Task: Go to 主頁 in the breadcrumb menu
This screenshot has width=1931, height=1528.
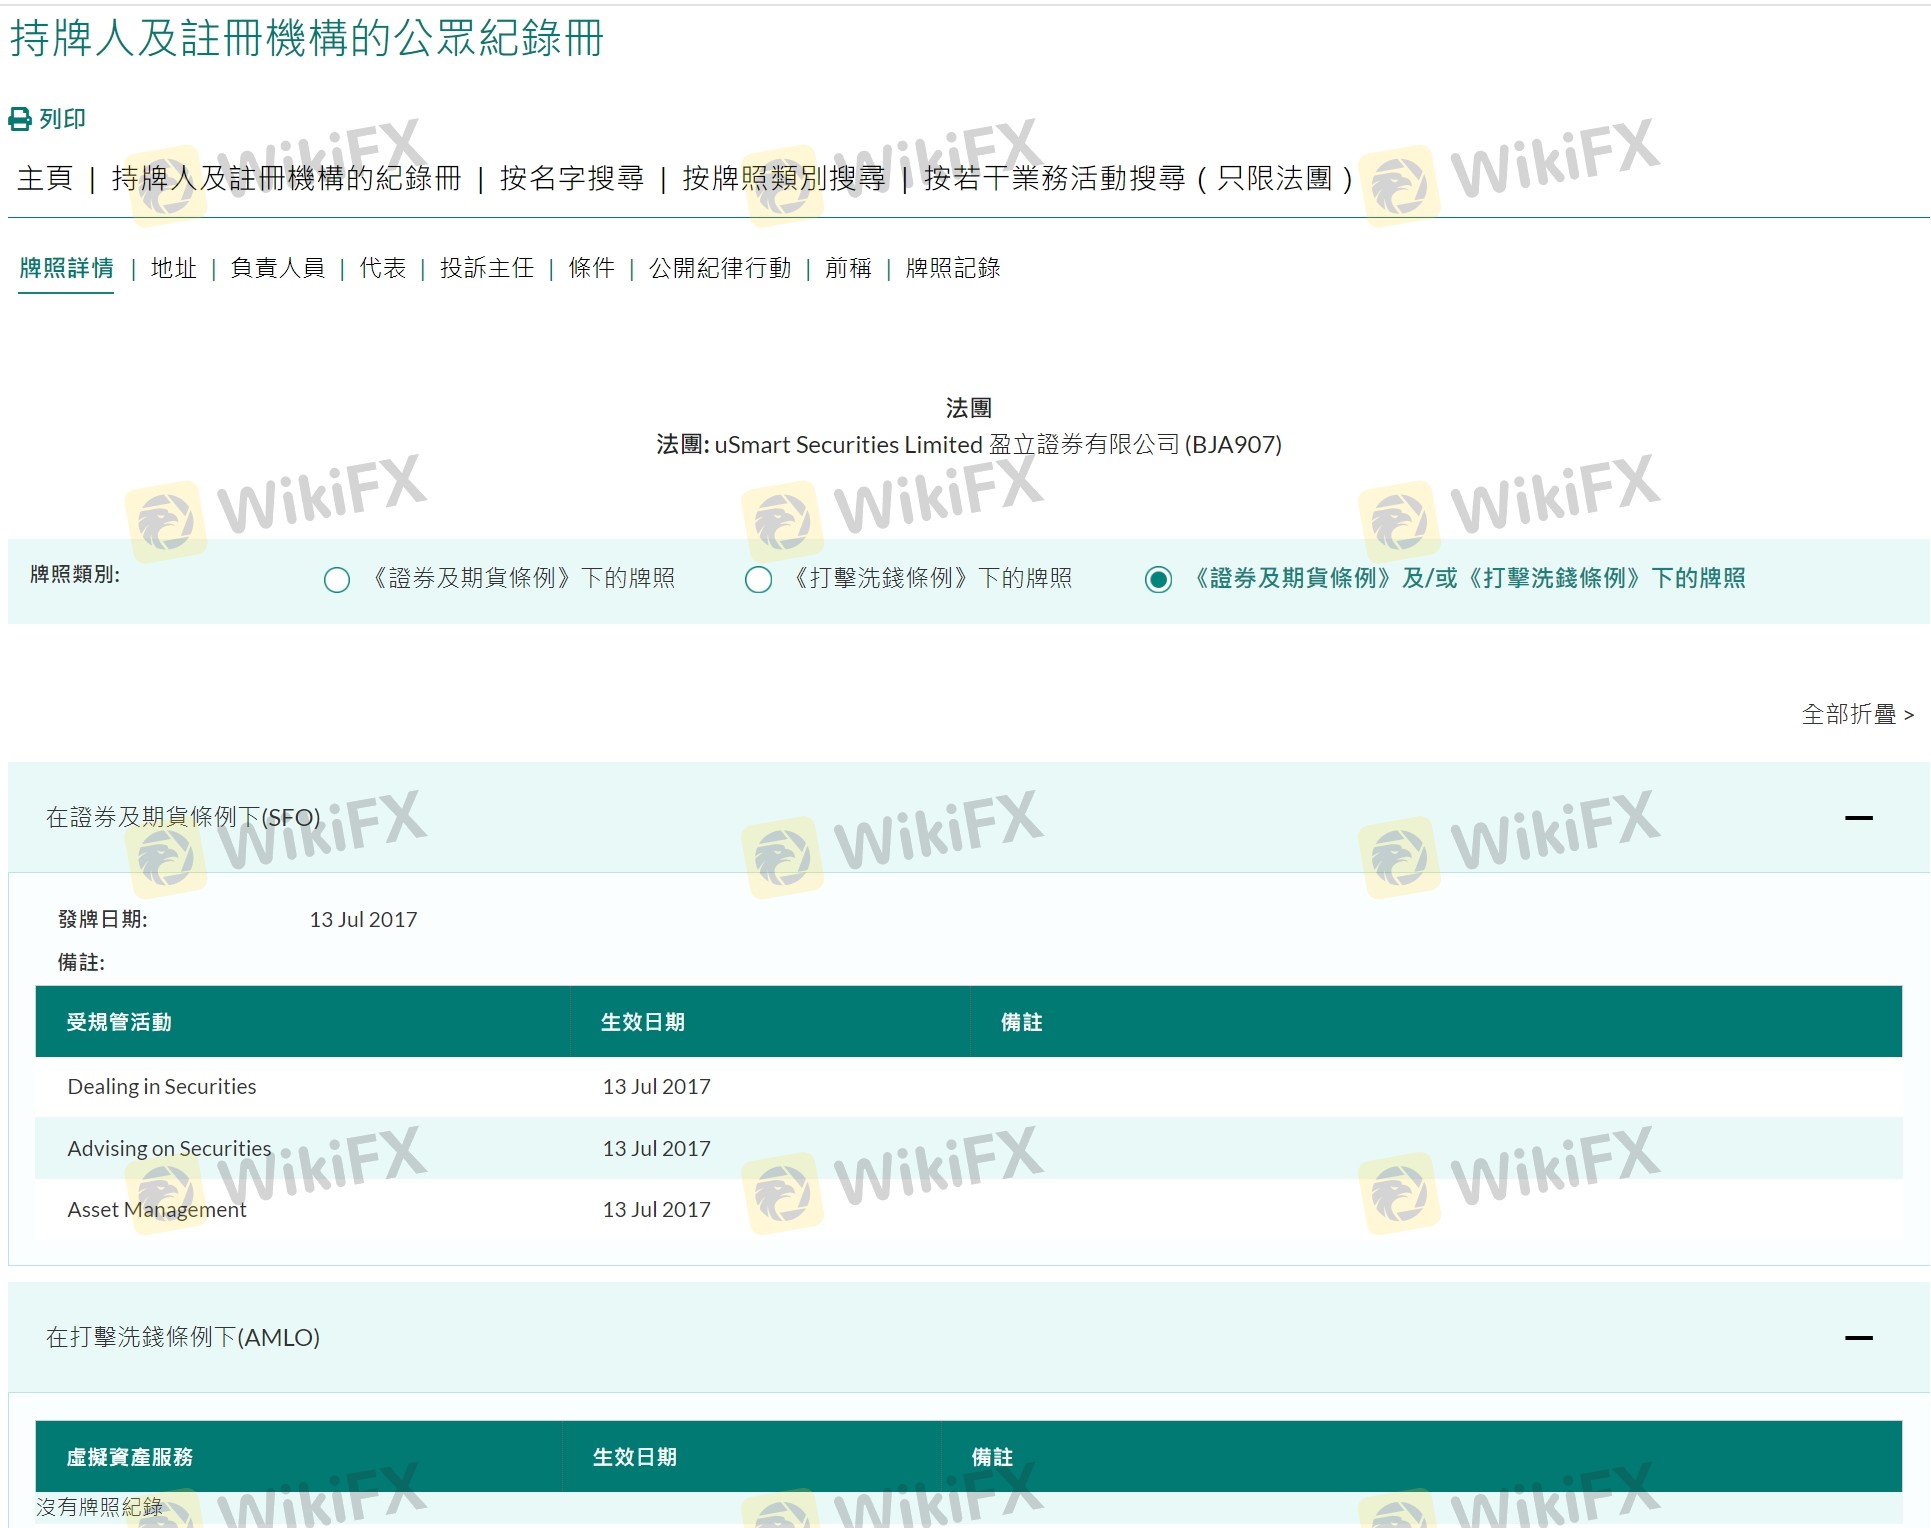Action: (x=45, y=178)
